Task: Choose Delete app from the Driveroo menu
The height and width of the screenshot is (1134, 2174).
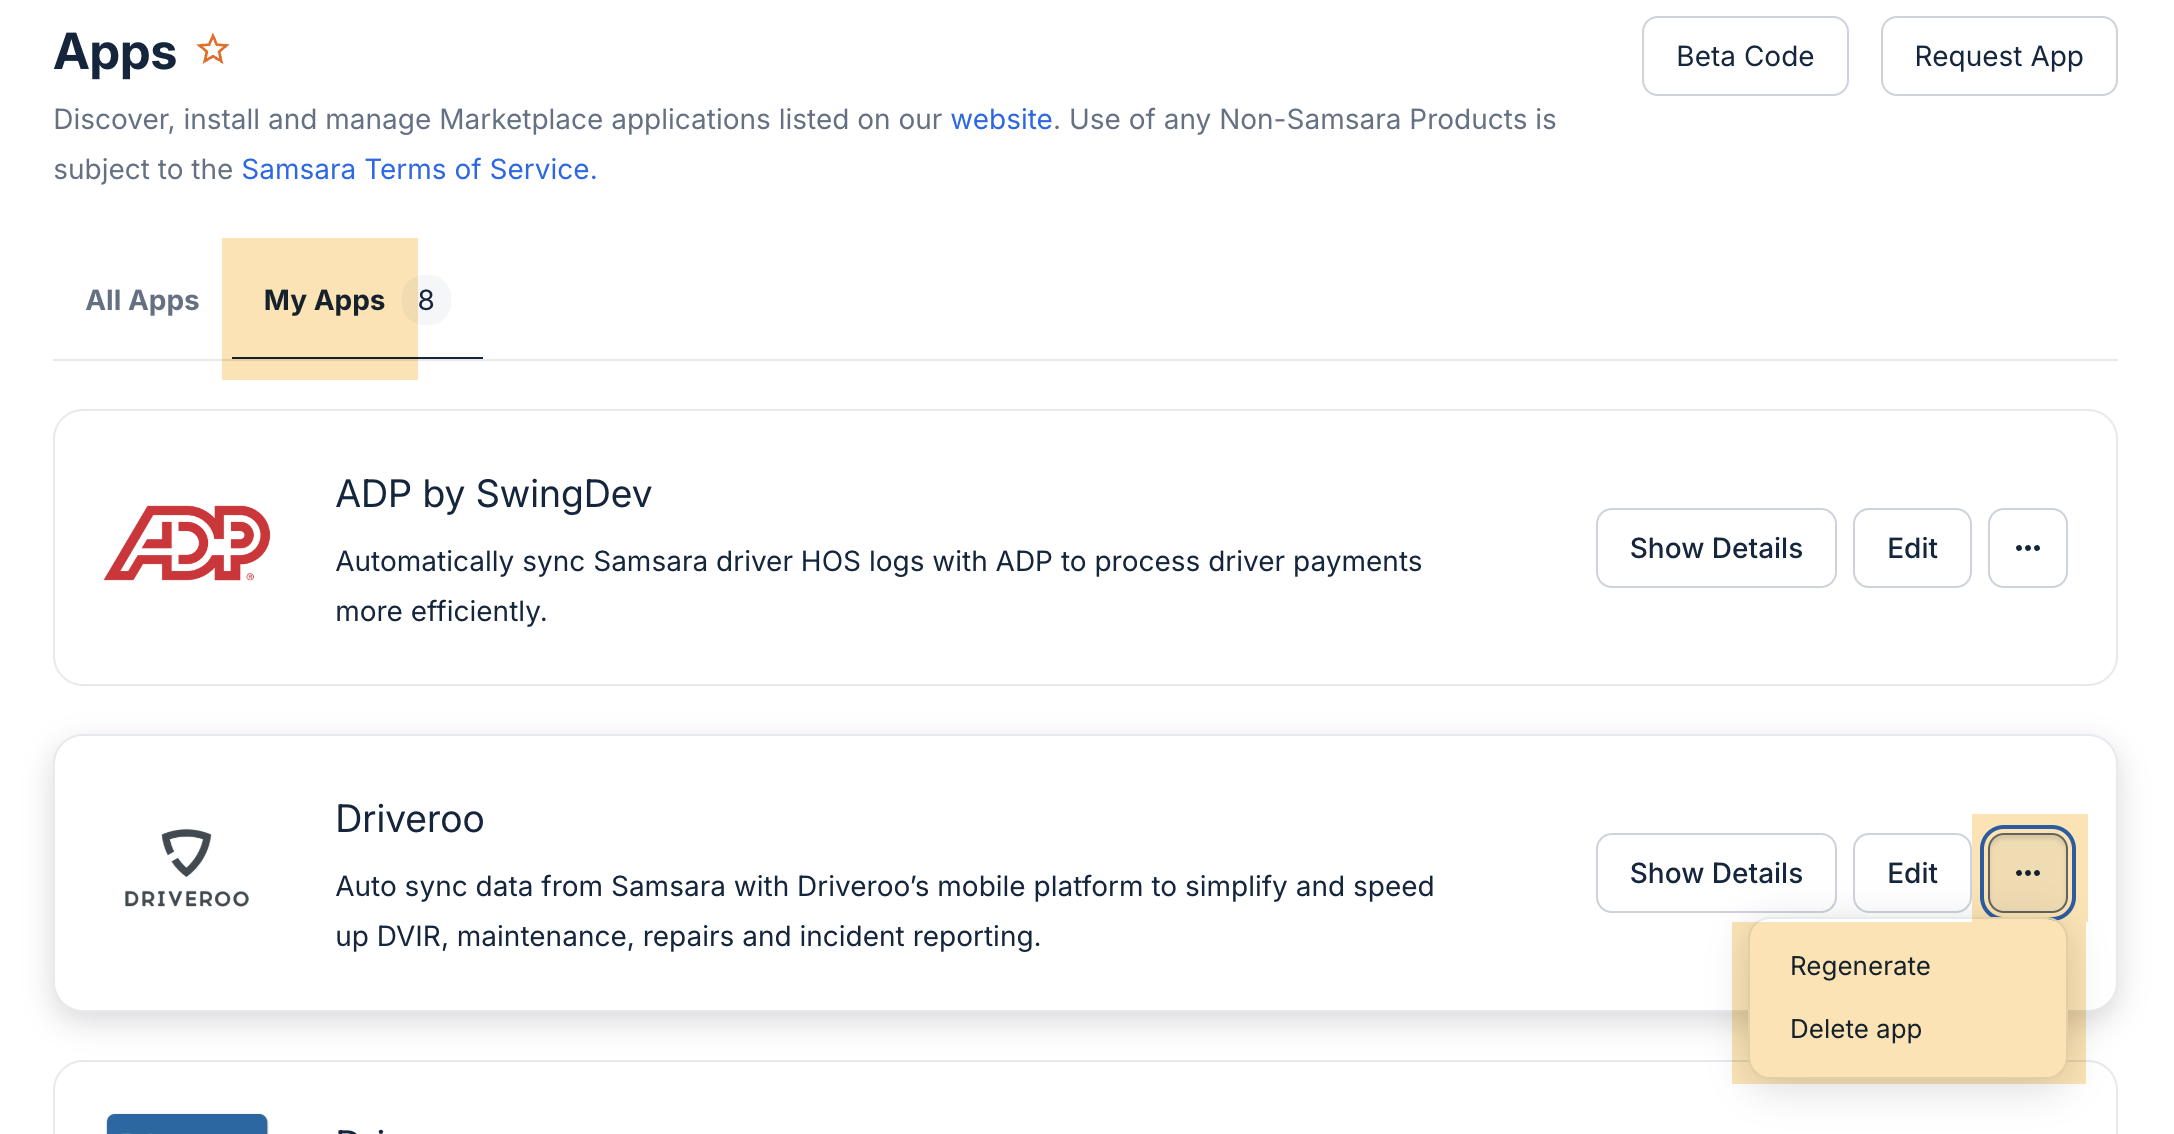Action: [x=1856, y=1029]
